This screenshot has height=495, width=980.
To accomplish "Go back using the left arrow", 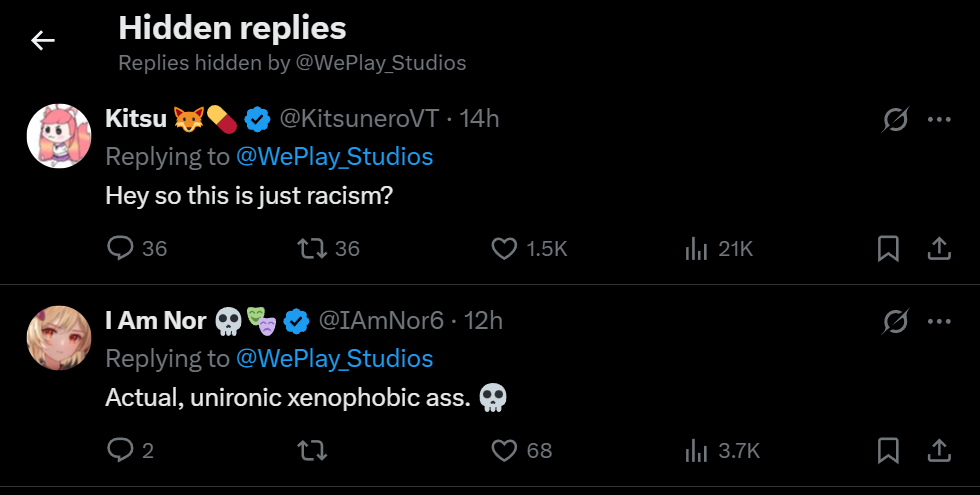I will [x=42, y=40].
